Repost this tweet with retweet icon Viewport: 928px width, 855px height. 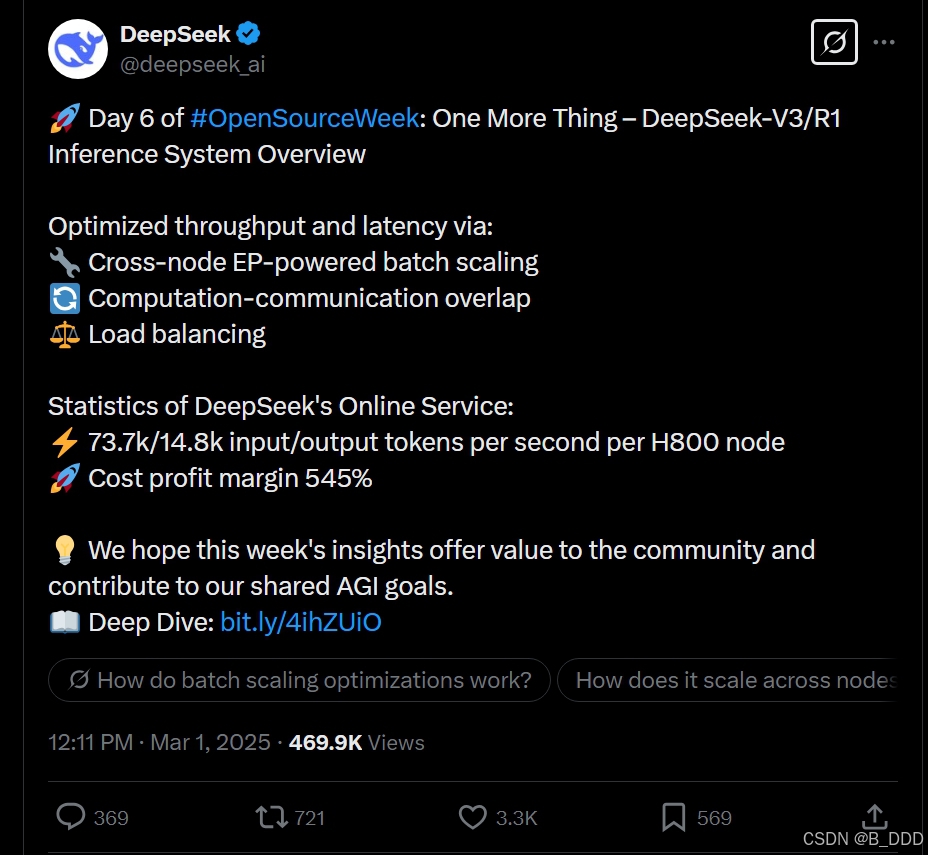tap(271, 817)
